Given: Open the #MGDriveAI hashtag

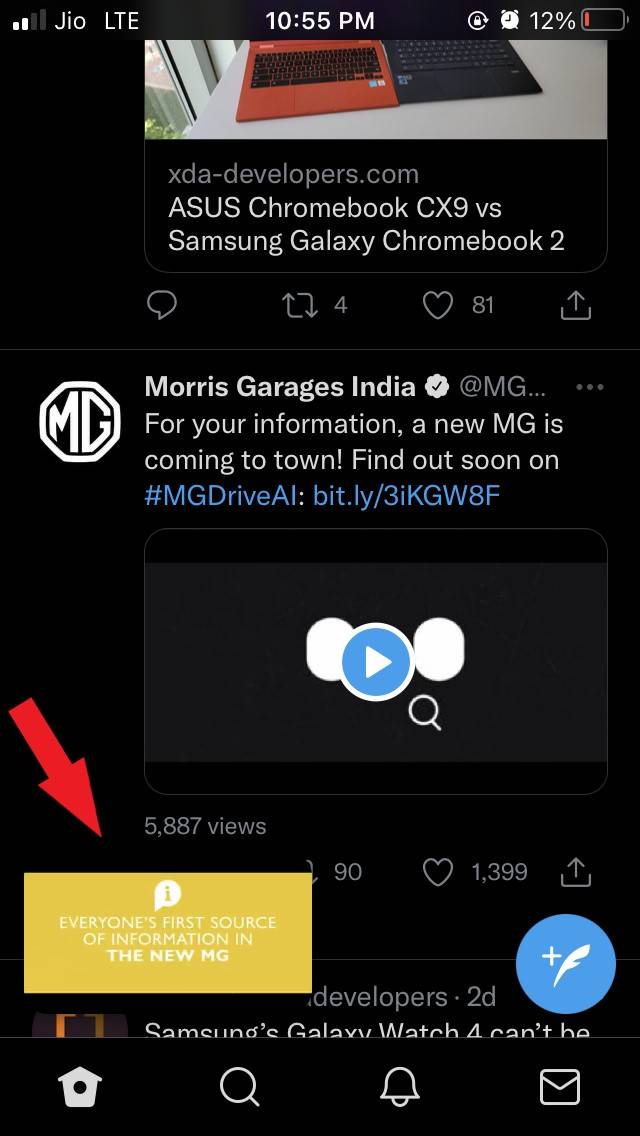Looking at the screenshot, I should tap(225, 496).
